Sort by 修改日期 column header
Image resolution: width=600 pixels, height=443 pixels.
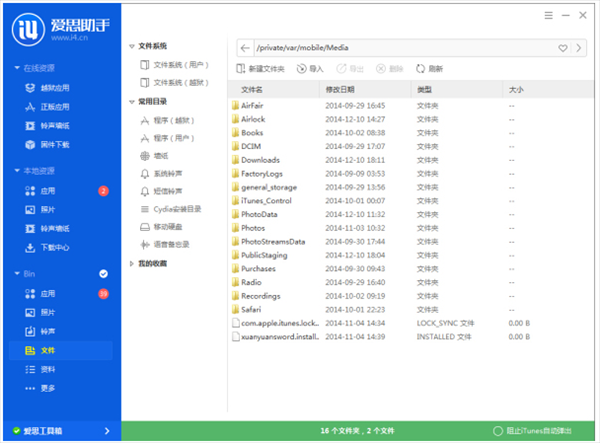[365, 90]
